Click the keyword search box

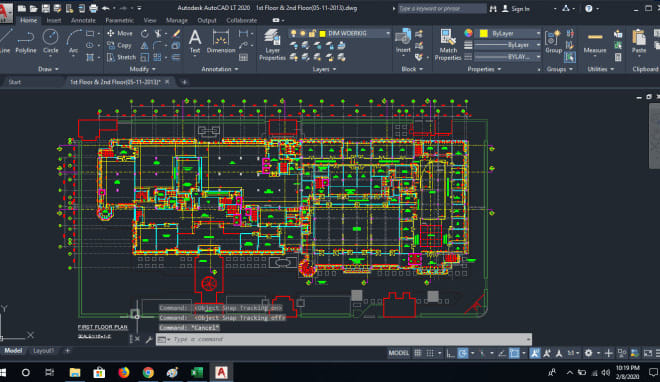[x=442, y=8]
